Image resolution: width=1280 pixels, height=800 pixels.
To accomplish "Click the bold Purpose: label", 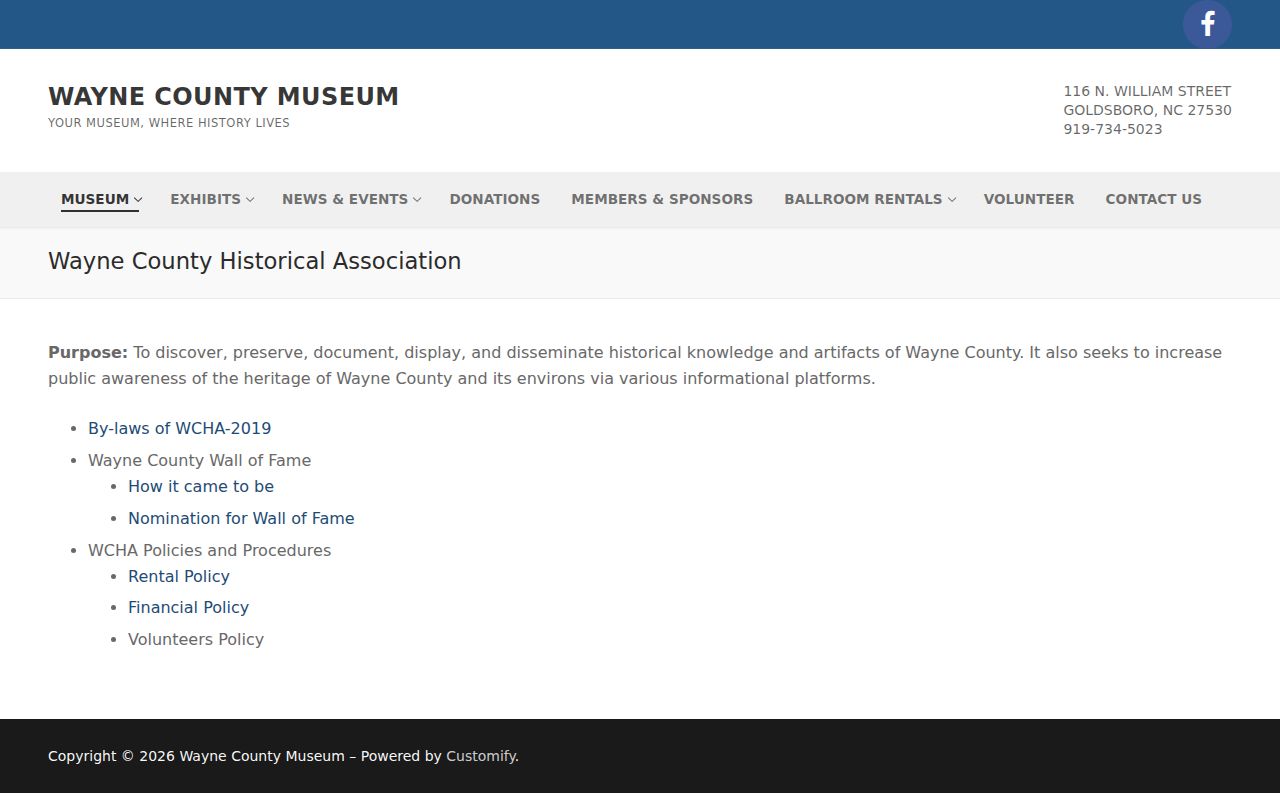I will [88, 352].
